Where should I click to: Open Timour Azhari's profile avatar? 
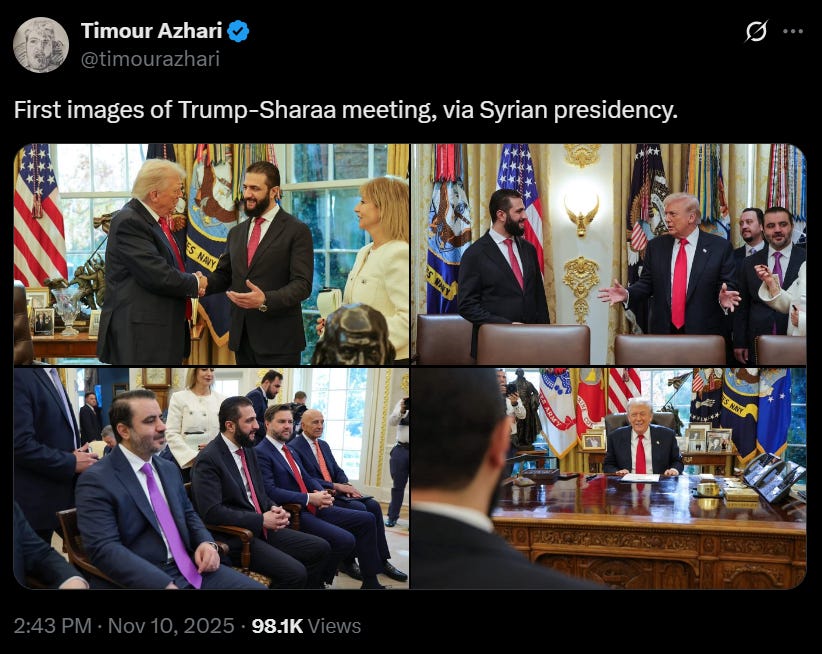41,45
